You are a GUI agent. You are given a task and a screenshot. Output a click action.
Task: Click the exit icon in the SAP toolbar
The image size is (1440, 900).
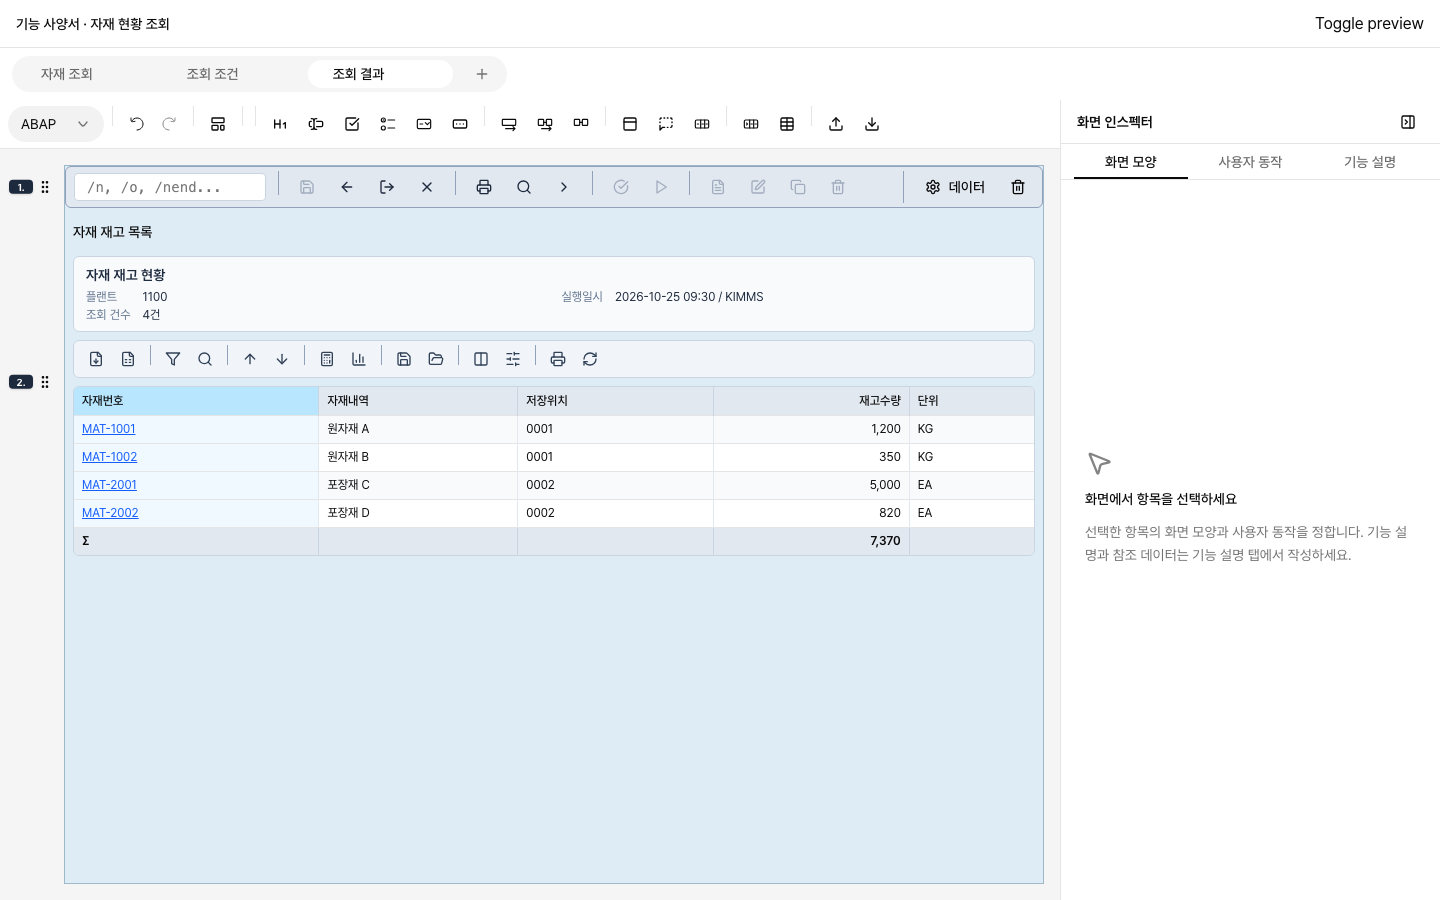[387, 187]
